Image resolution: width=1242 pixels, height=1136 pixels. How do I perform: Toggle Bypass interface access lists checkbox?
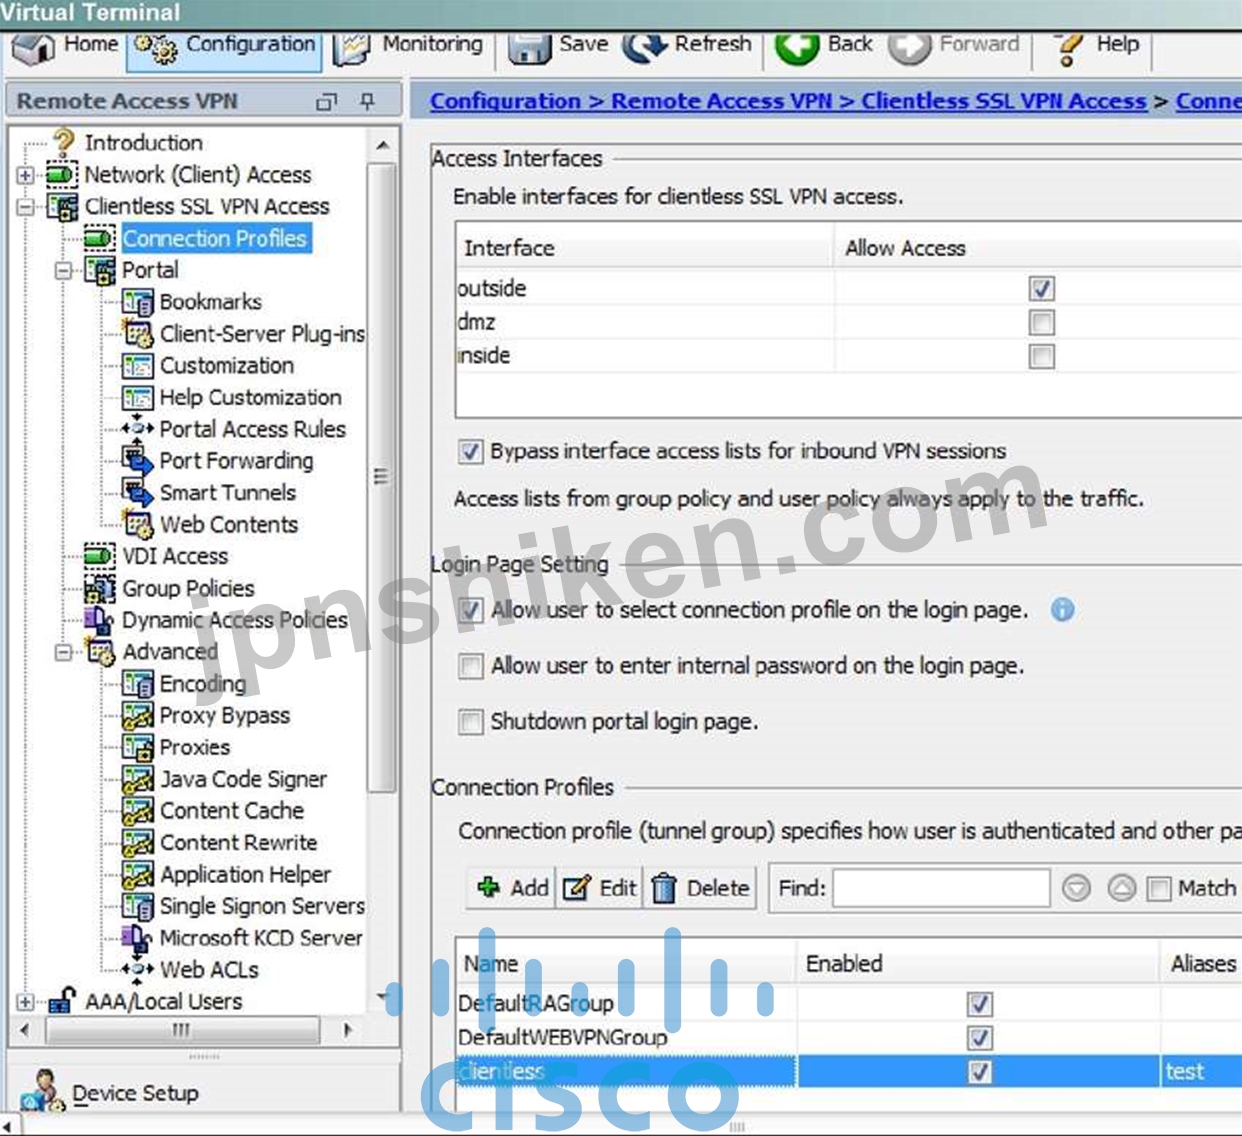pos(470,451)
